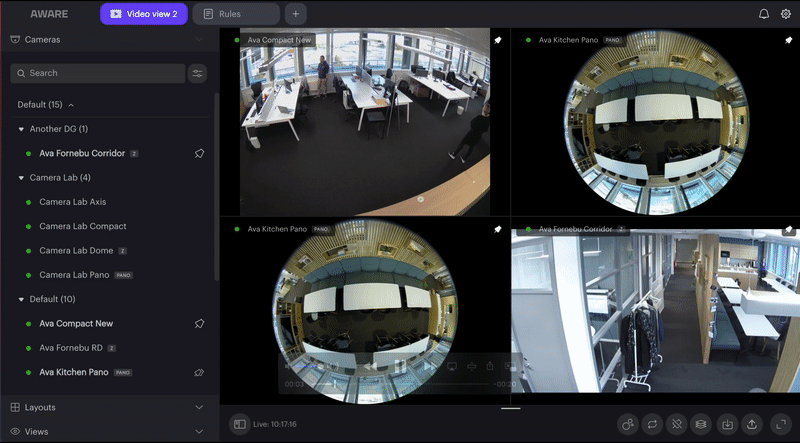This screenshot has height=443, width=800.
Task: Click the picture-in-picture icon in overlay player
Action: 510,366
